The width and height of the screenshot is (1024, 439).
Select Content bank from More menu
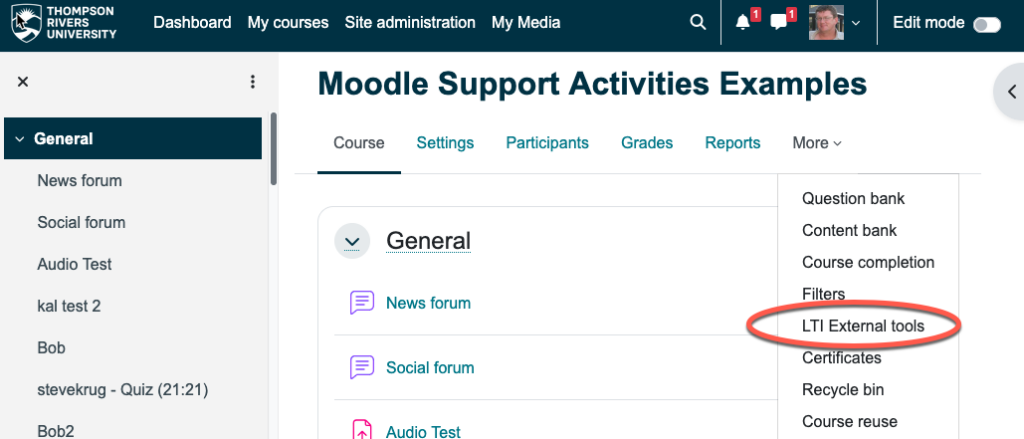(x=850, y=231)
